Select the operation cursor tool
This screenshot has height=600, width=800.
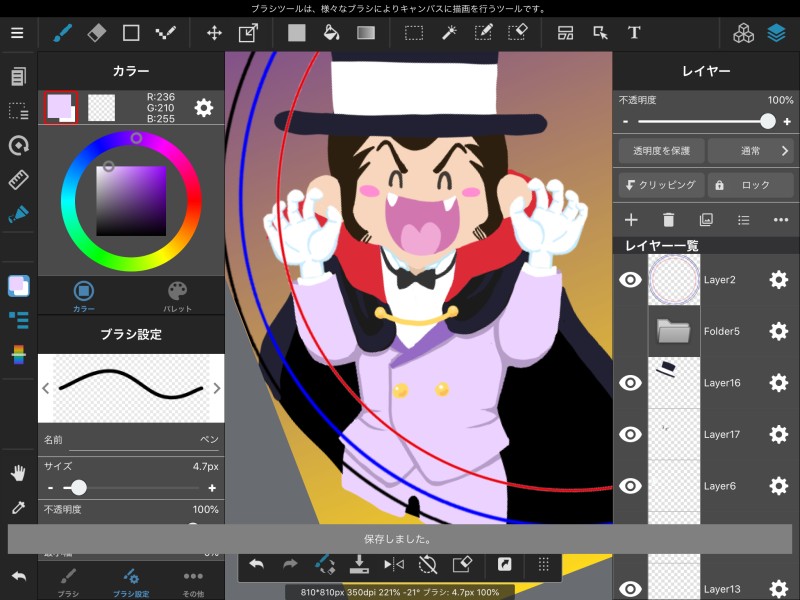click(600, 33)
